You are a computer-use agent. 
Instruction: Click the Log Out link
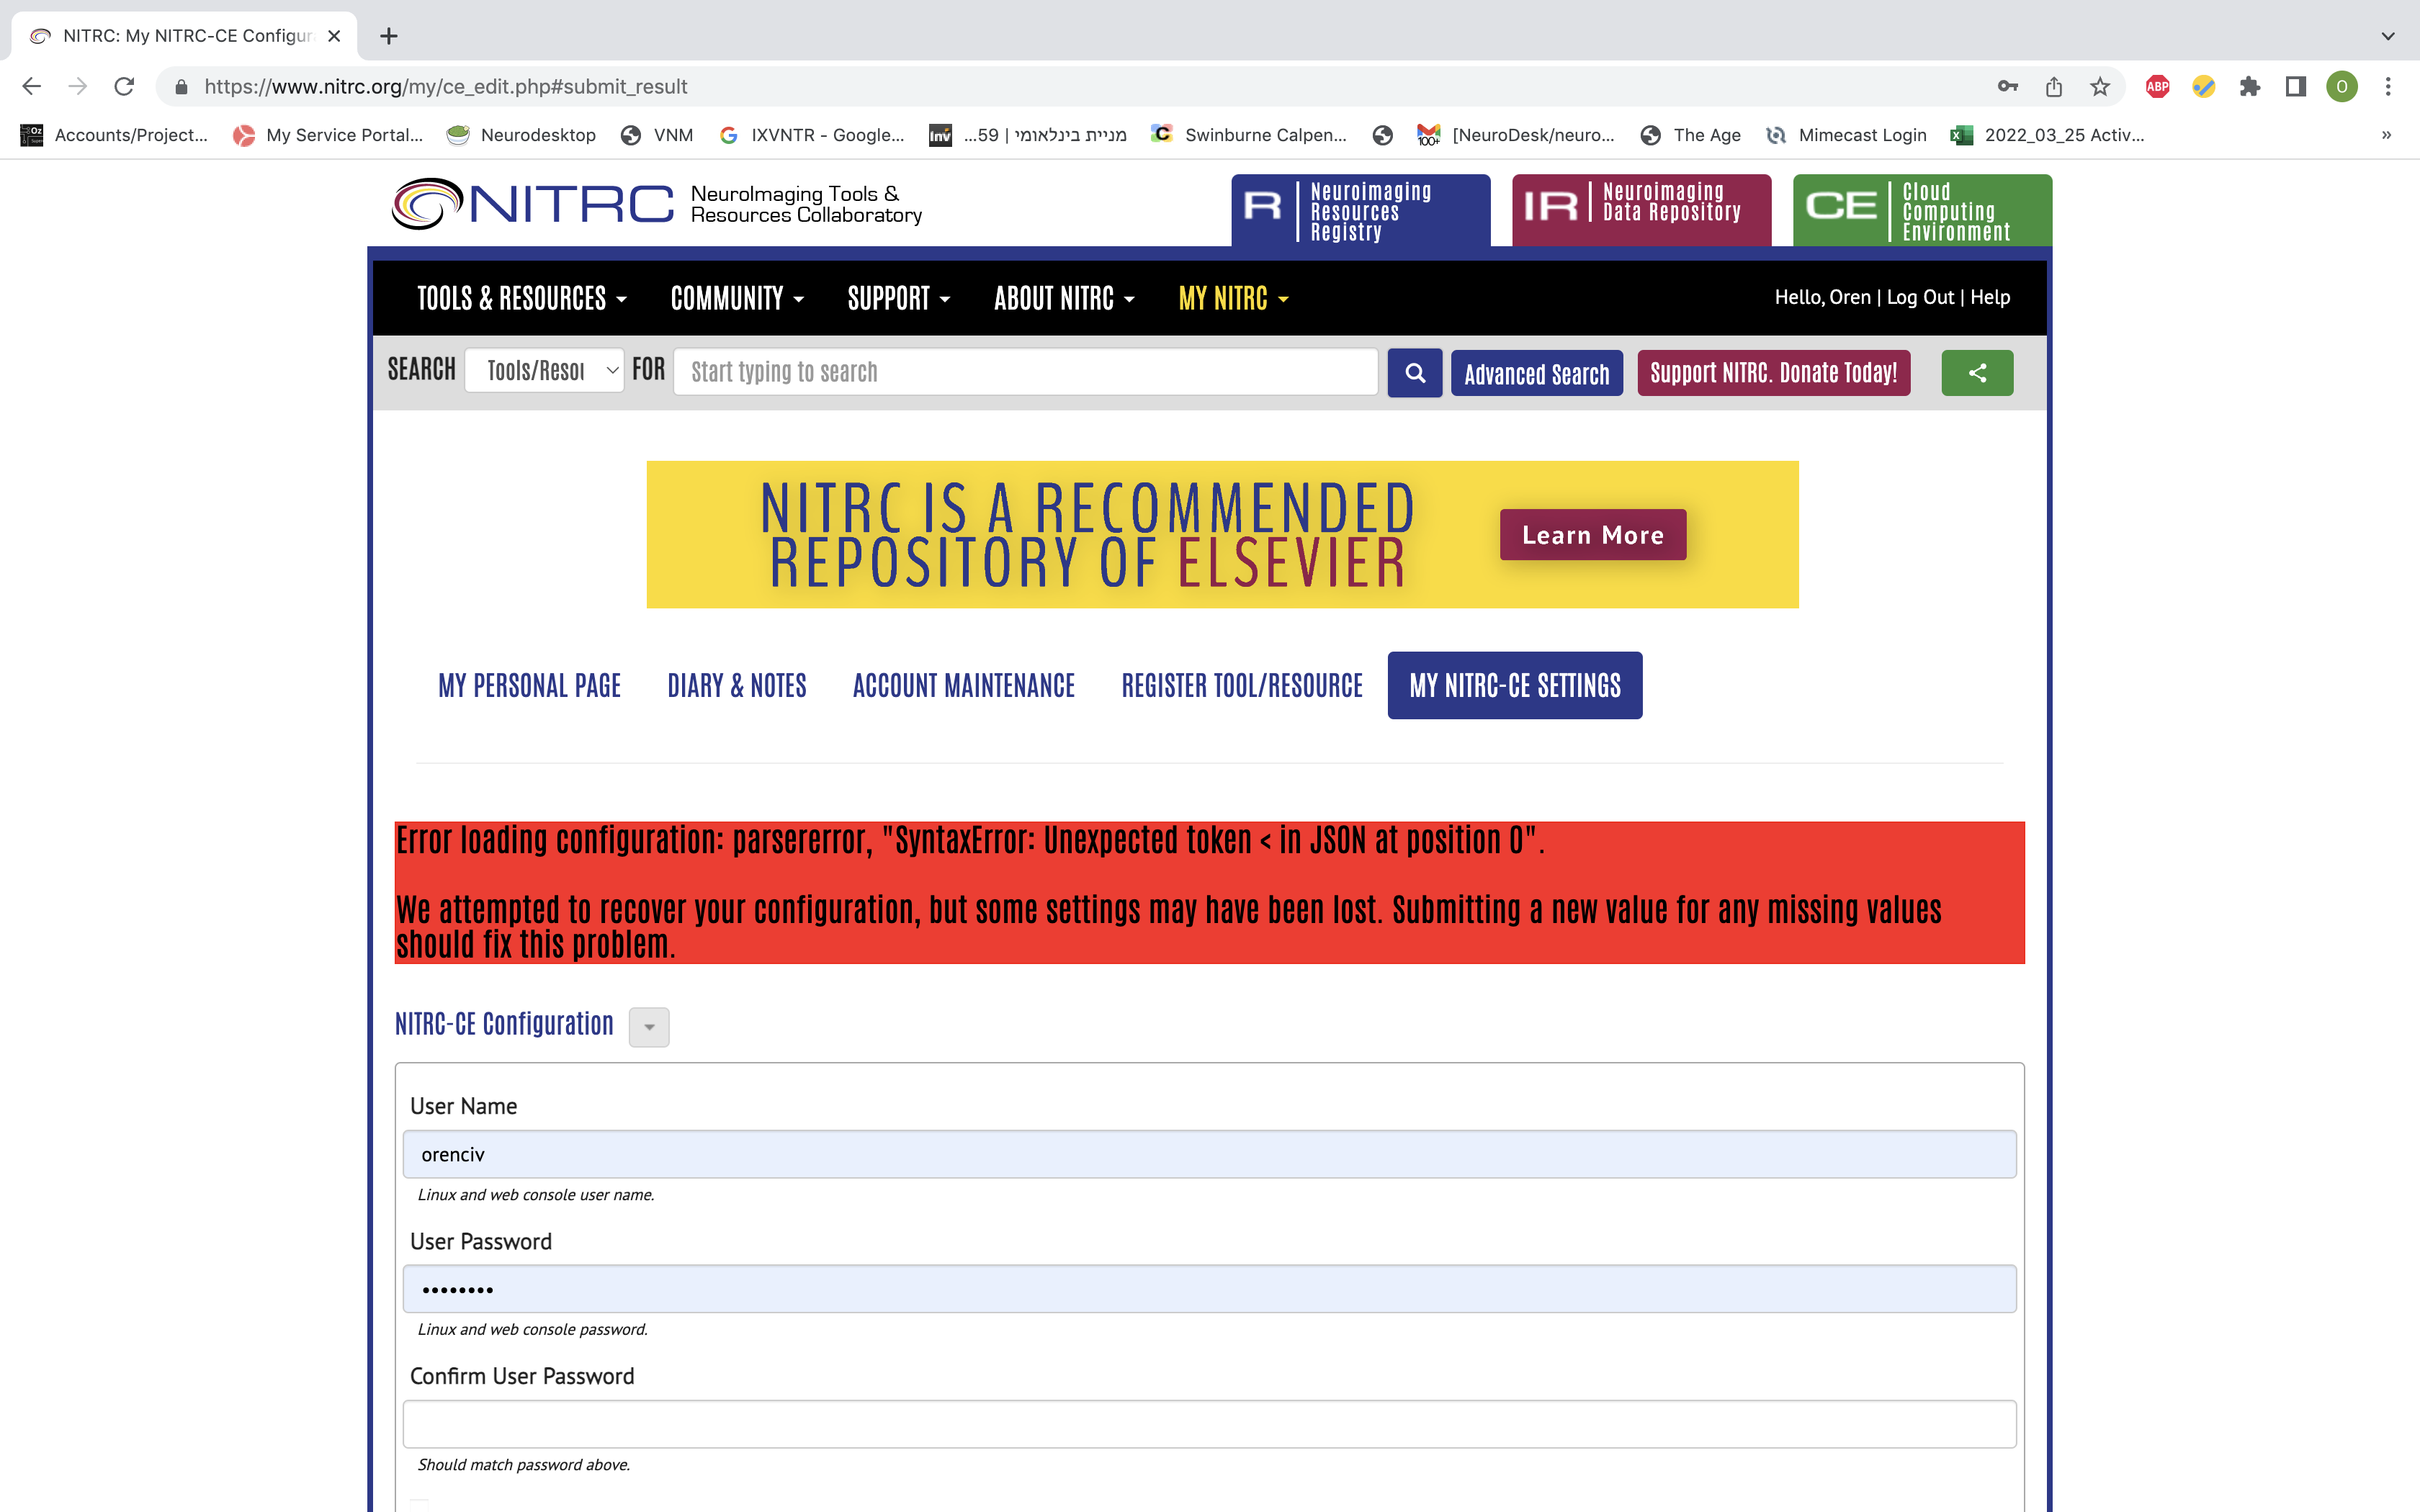[1919, 297]
